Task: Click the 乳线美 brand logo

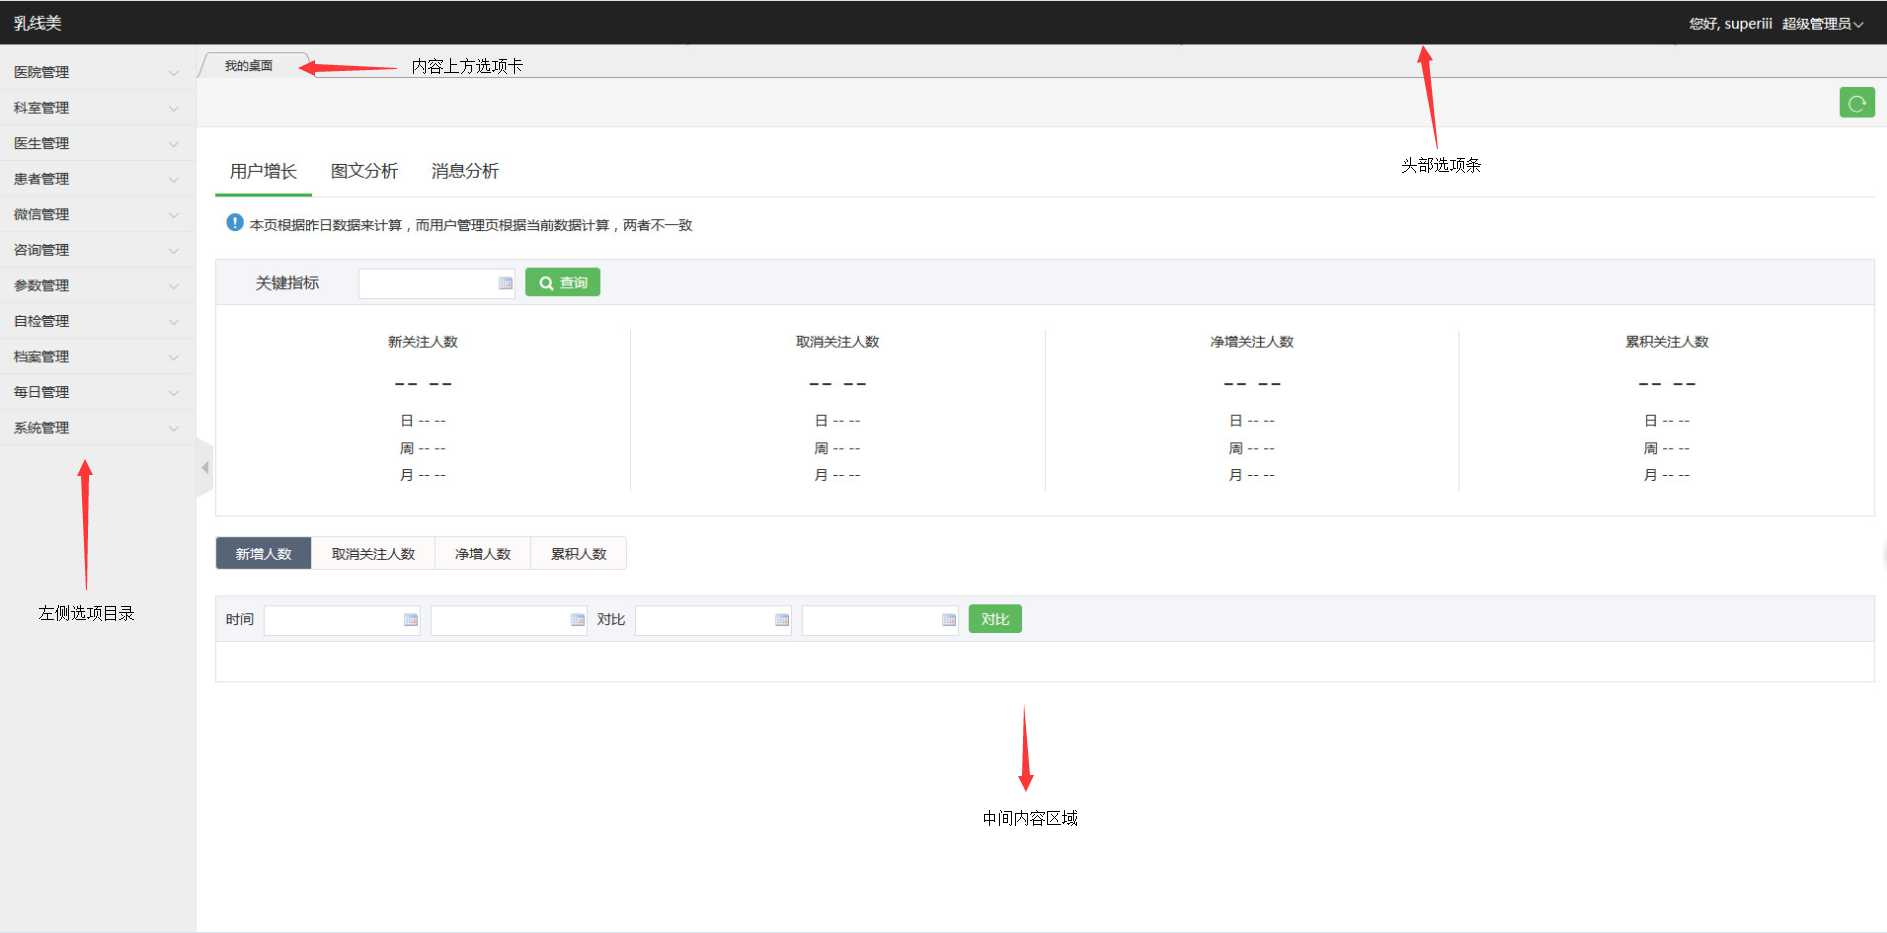Action: tap(38, 23)
